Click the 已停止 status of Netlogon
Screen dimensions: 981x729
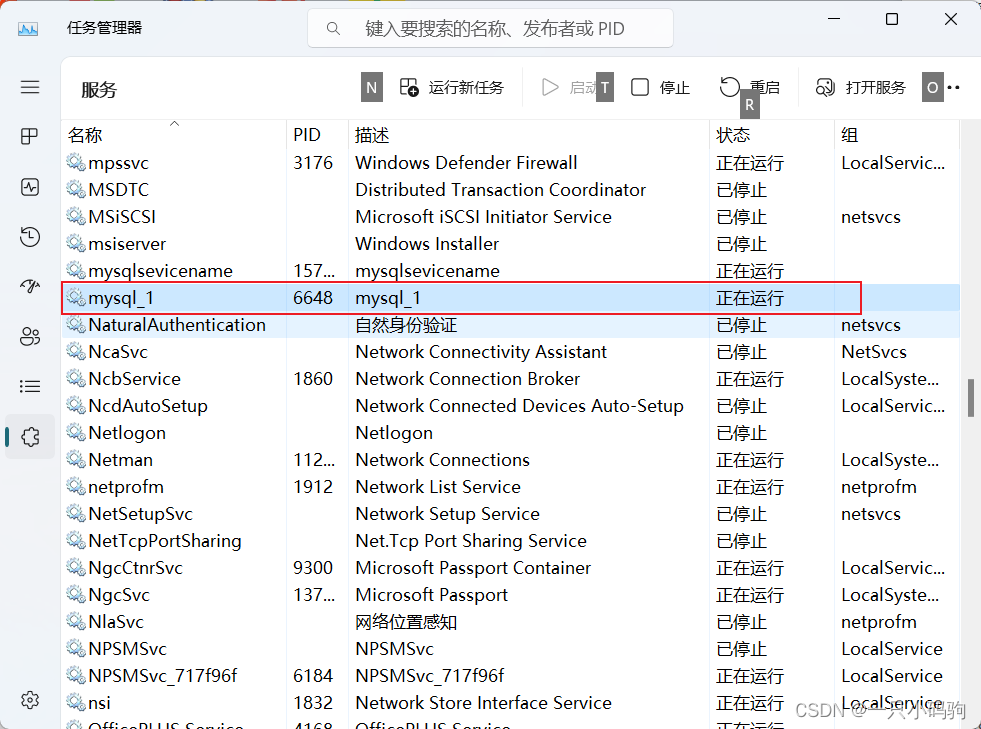(741, 433)
